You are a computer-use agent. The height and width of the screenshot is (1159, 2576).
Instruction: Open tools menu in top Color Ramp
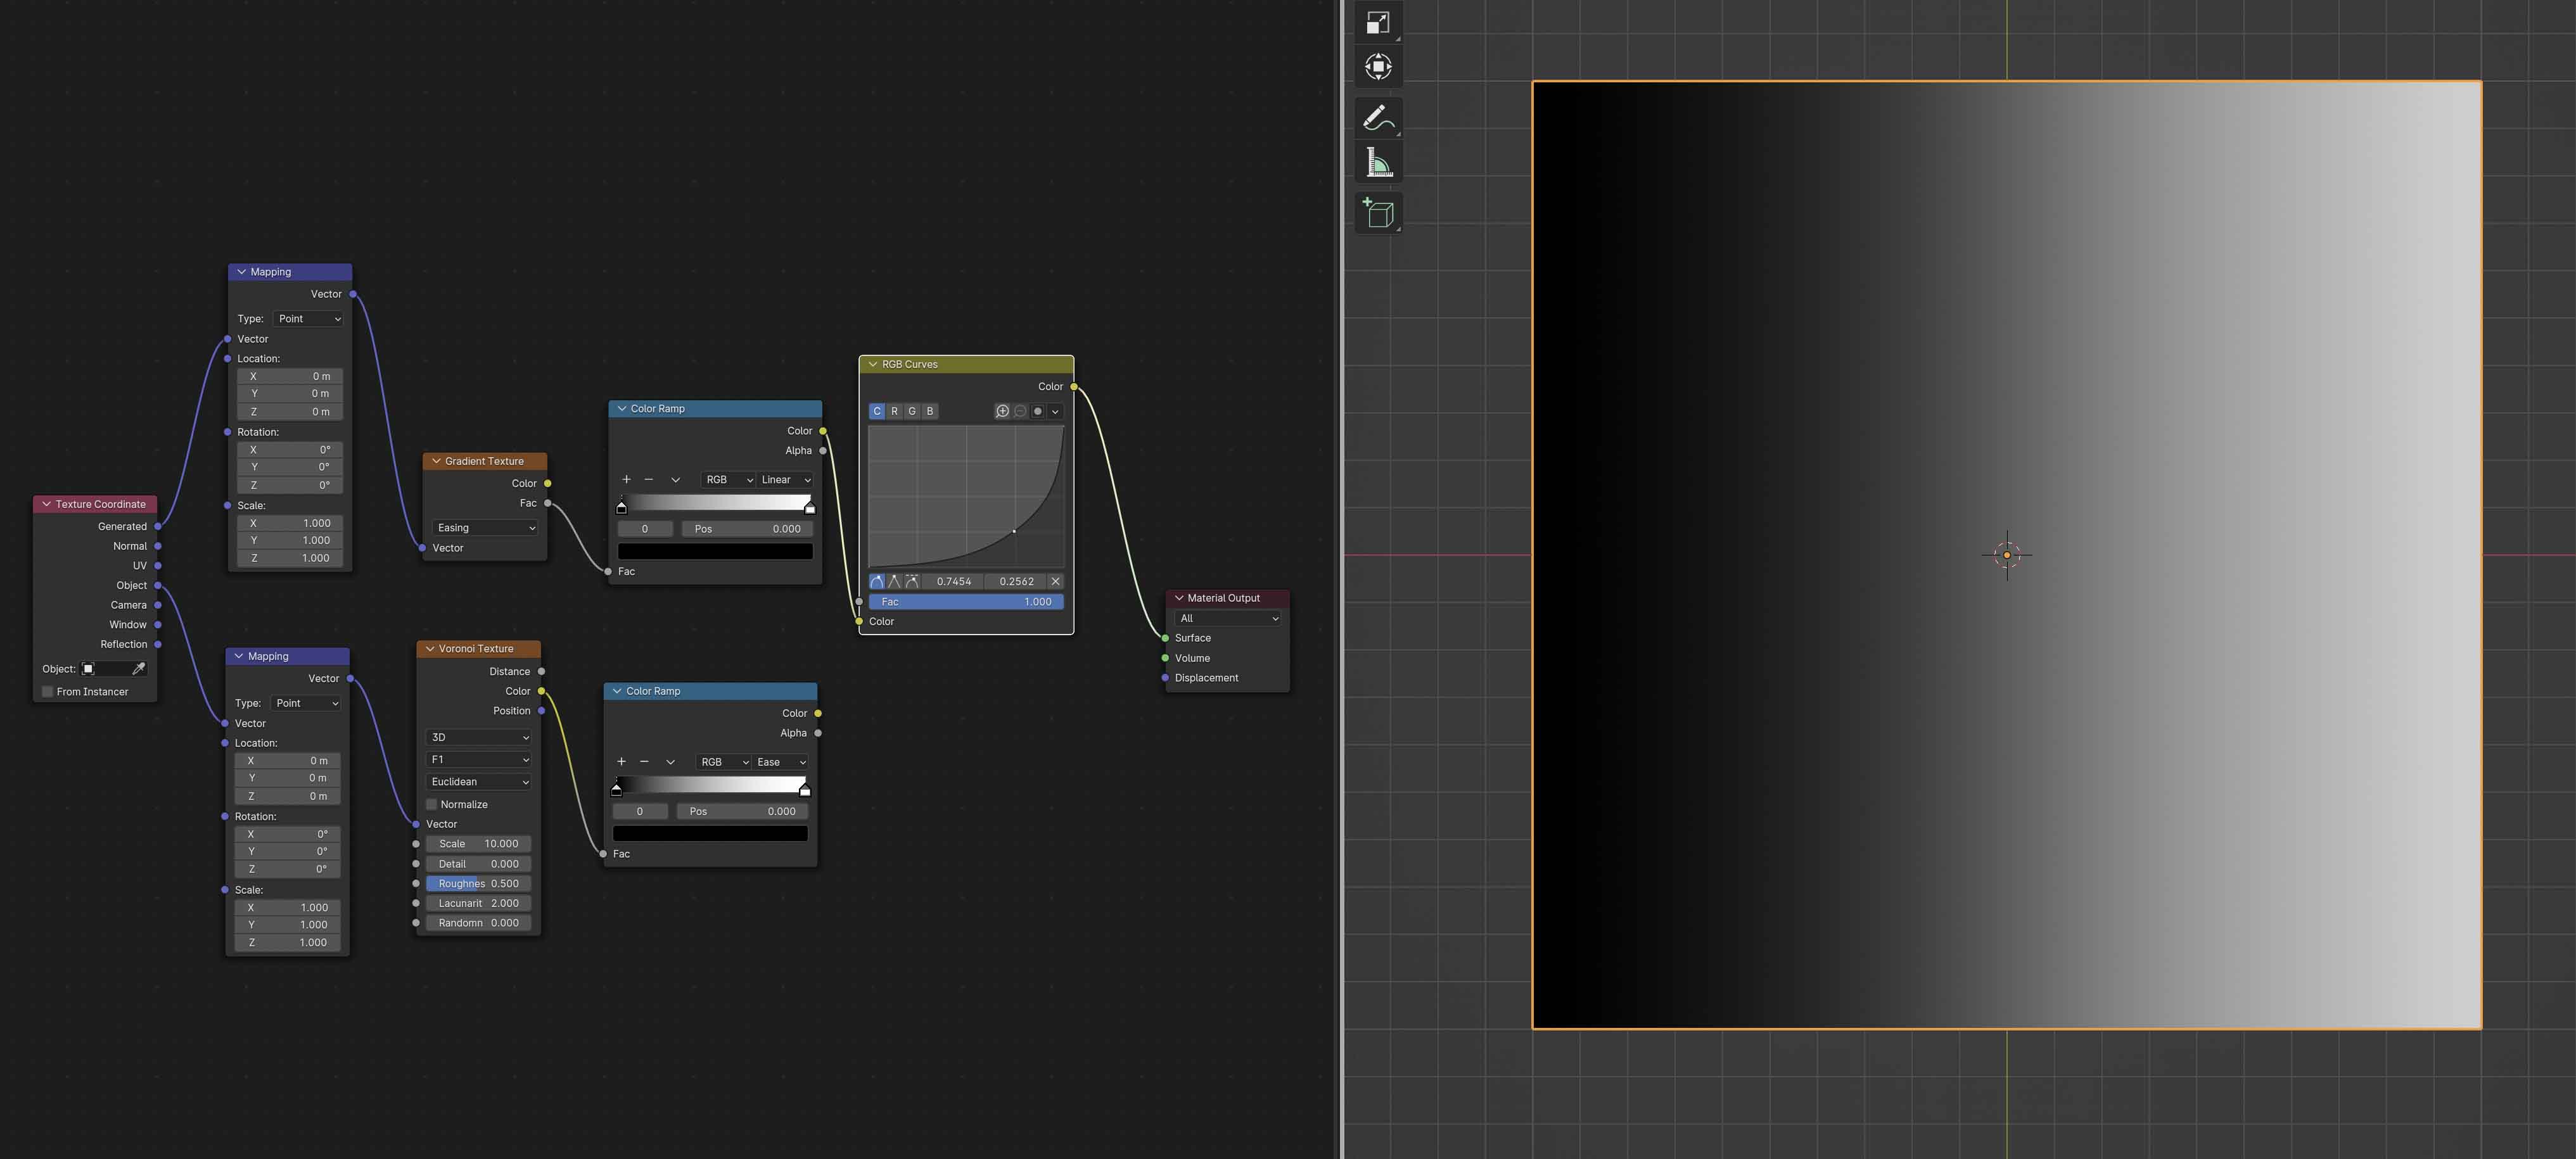coord(676,480)
